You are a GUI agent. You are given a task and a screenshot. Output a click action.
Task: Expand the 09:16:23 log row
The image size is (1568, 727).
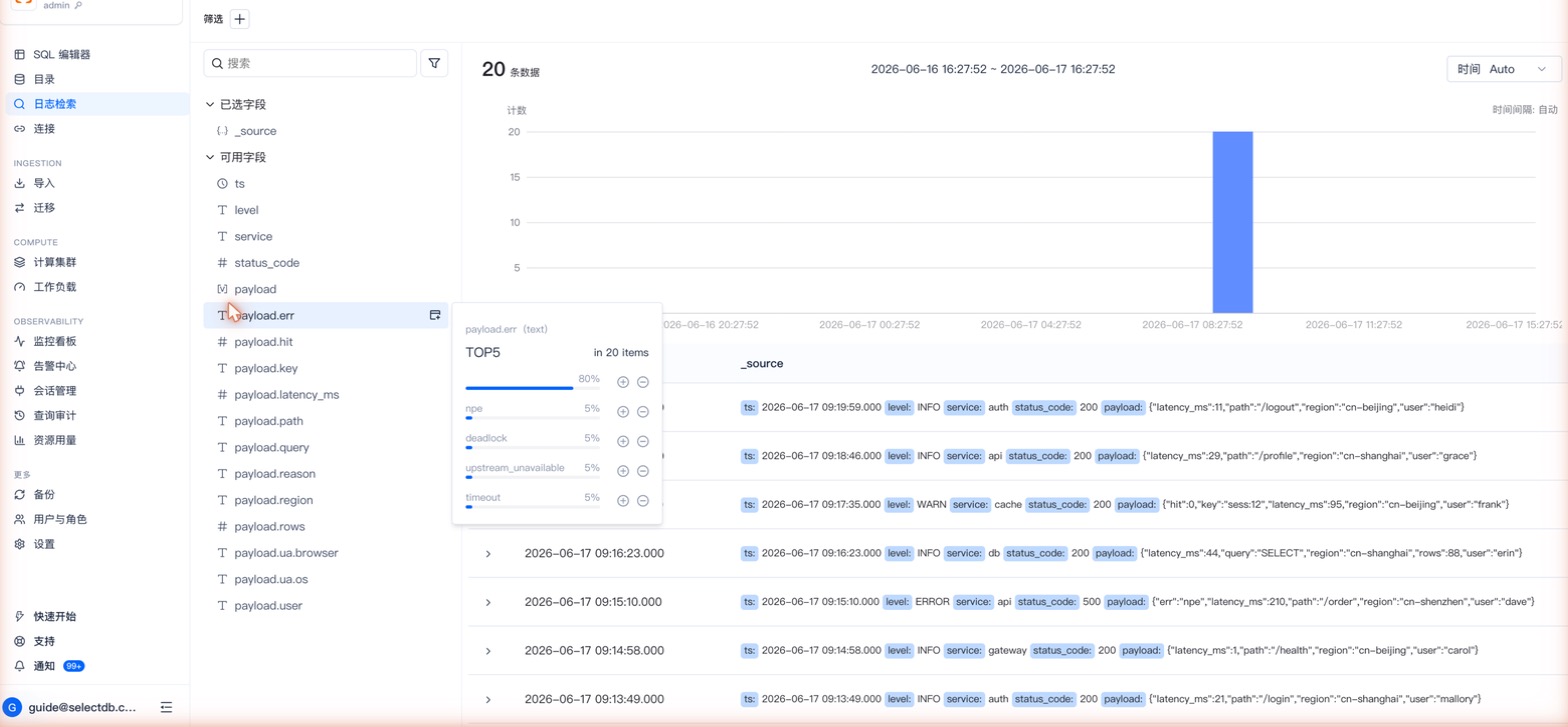(488, 553)
